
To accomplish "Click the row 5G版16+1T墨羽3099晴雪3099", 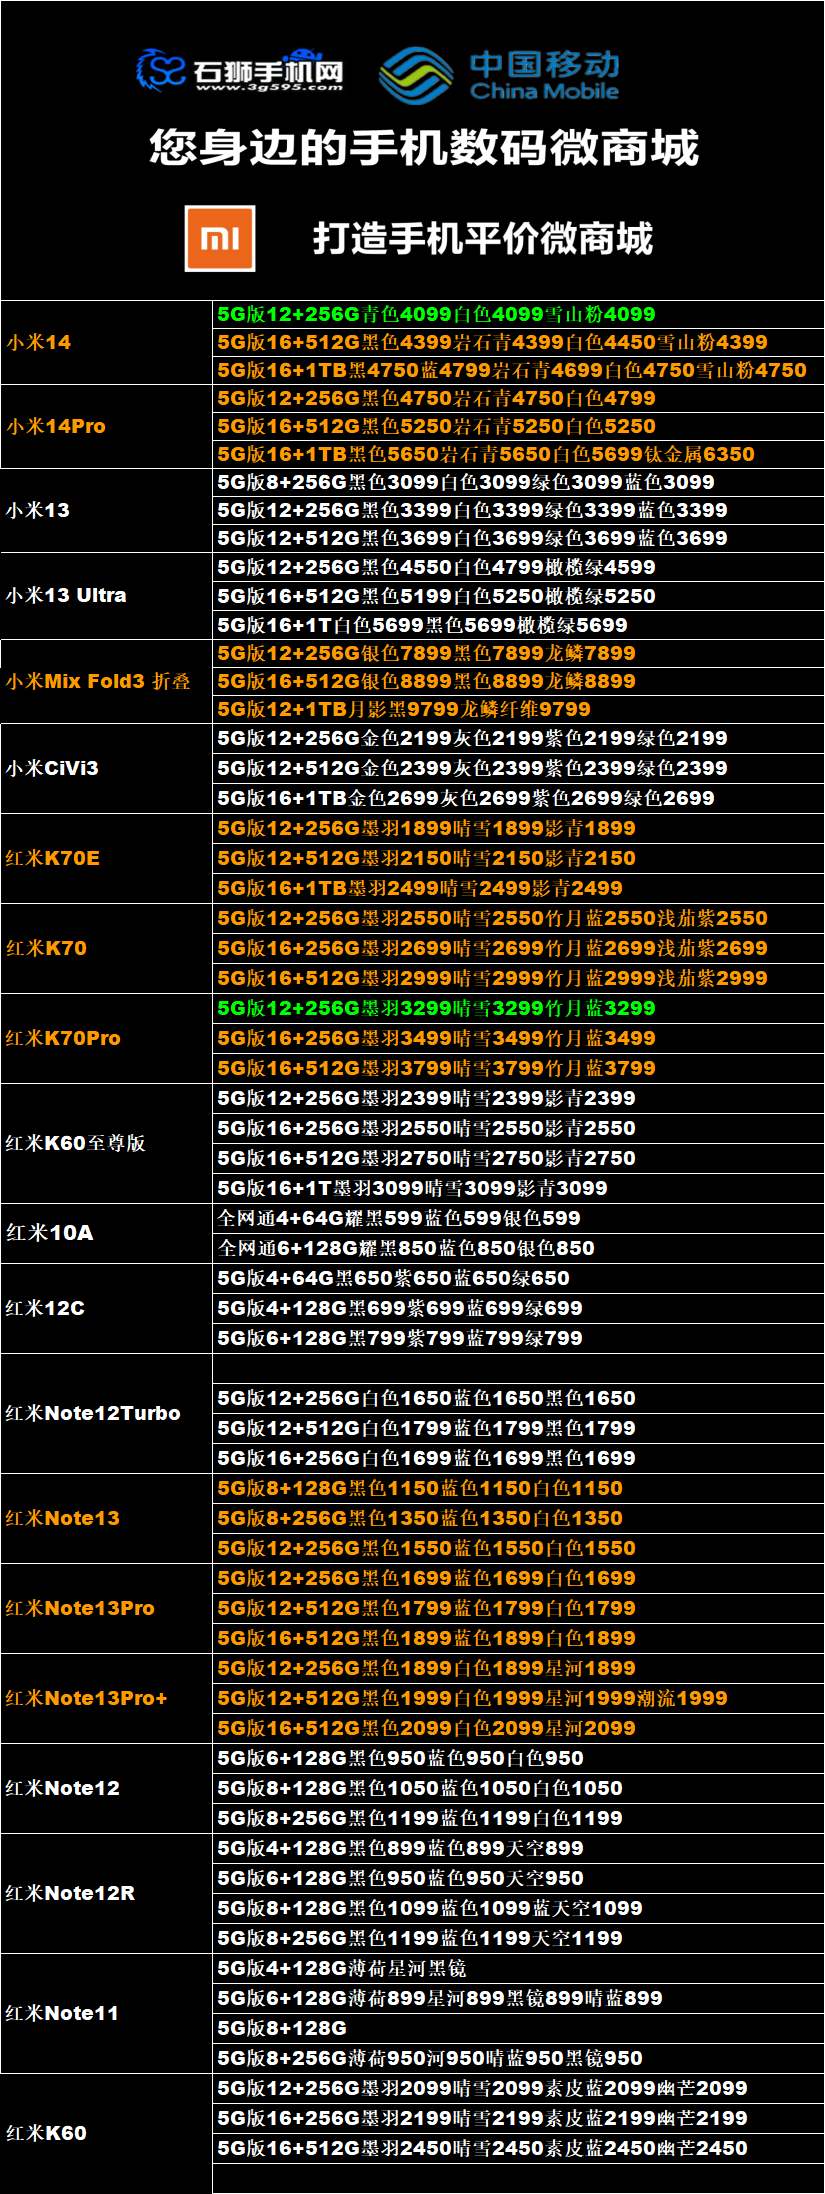I will [x=519, y=1188].
